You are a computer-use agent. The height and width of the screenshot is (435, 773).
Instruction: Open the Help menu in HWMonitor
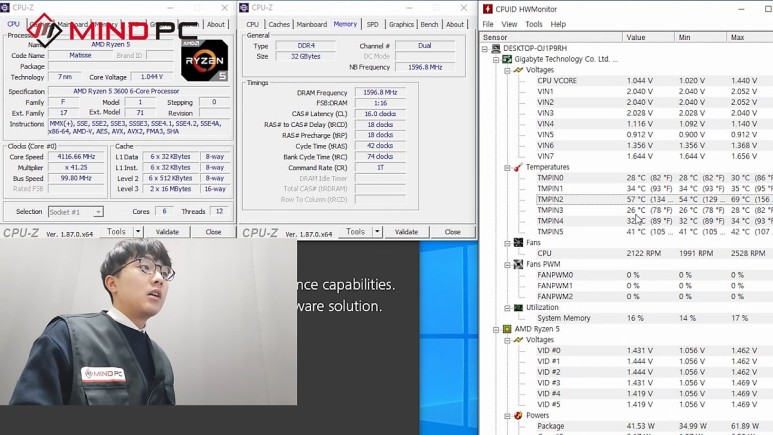(x=558, y=24)
